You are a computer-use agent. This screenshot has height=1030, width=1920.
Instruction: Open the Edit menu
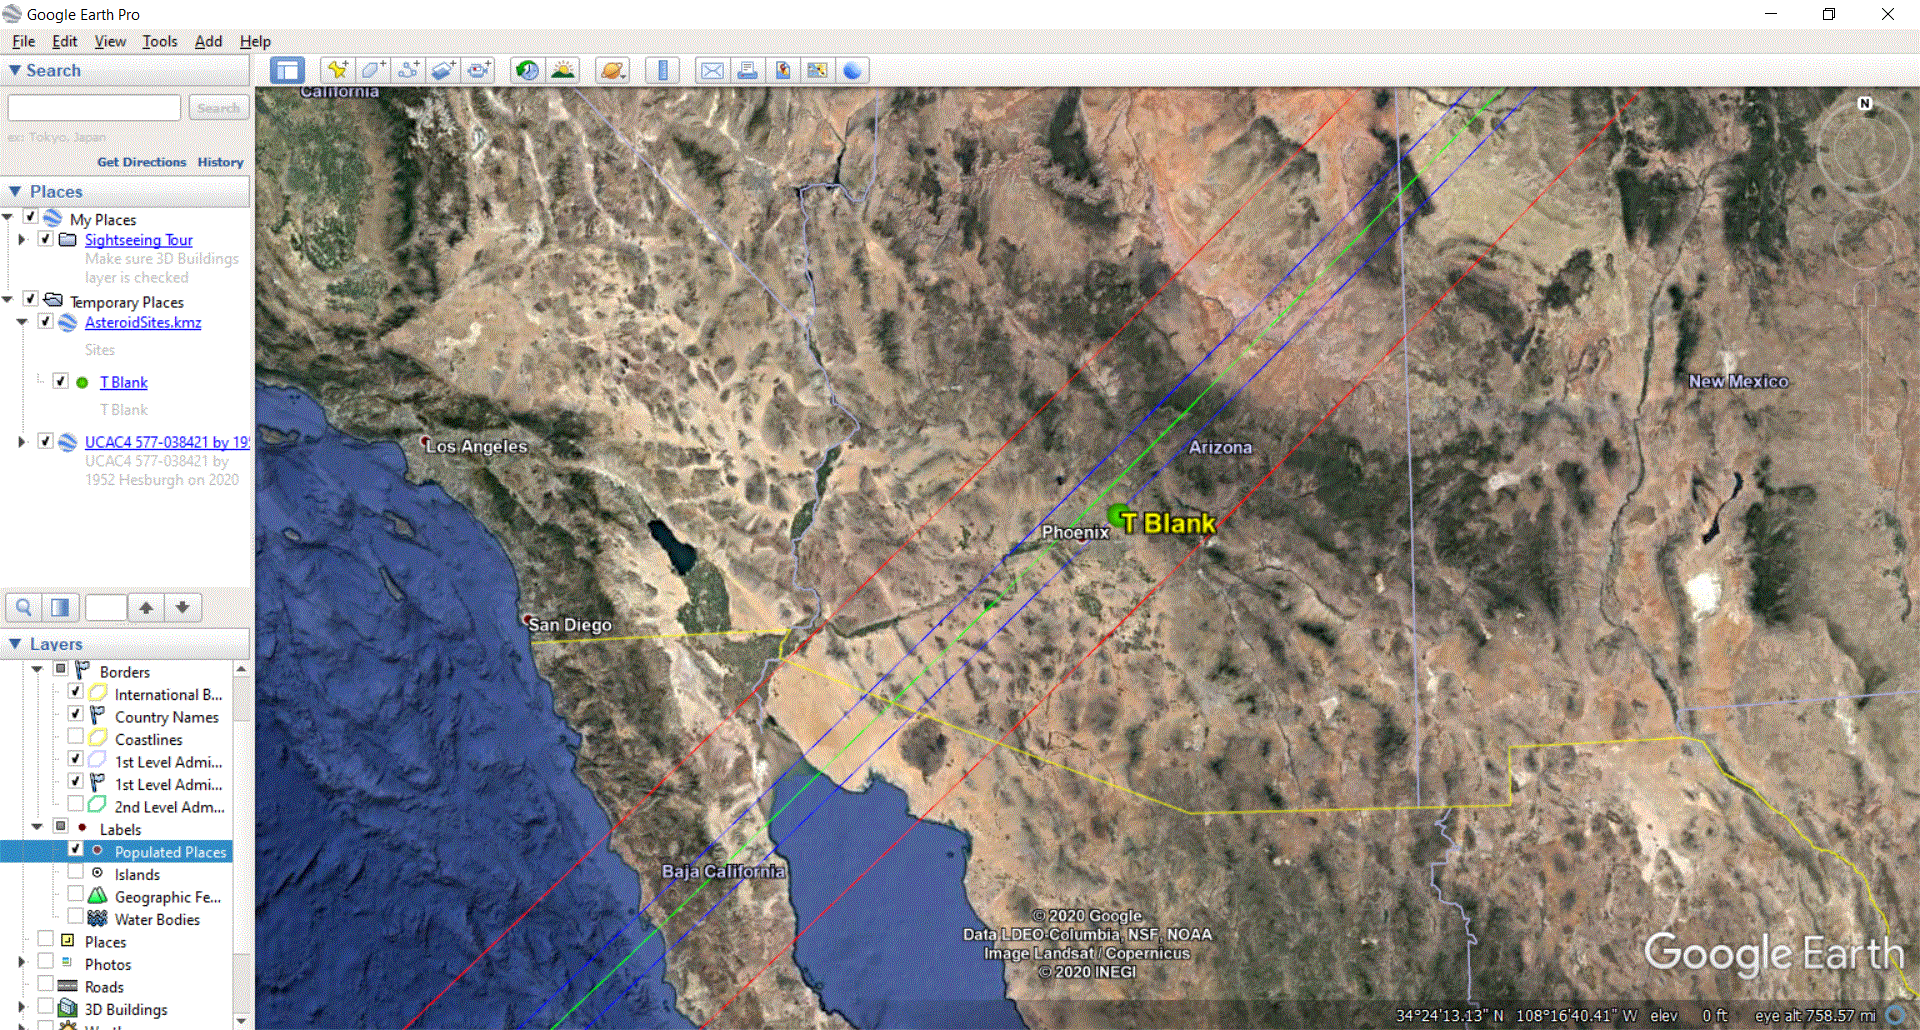coord(64,41)
